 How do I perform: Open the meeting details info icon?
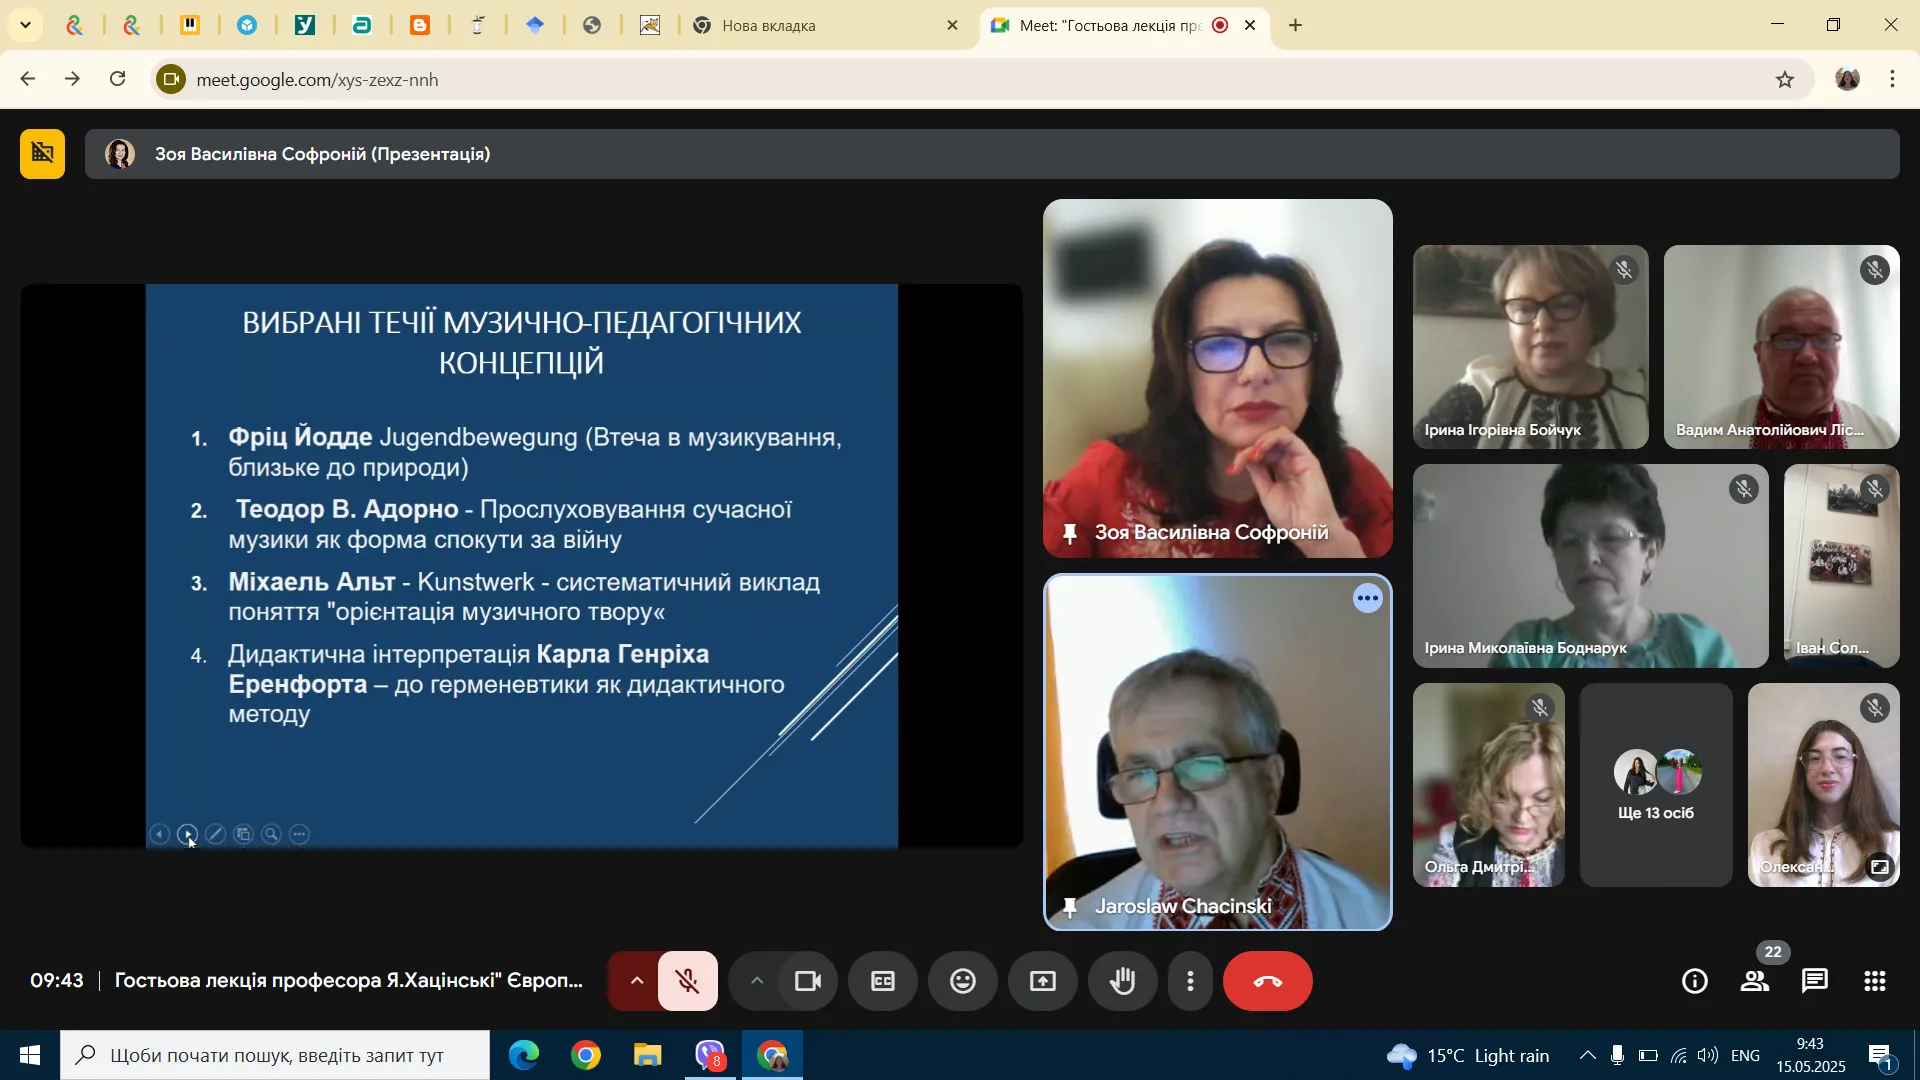[x=1695, y=981]
